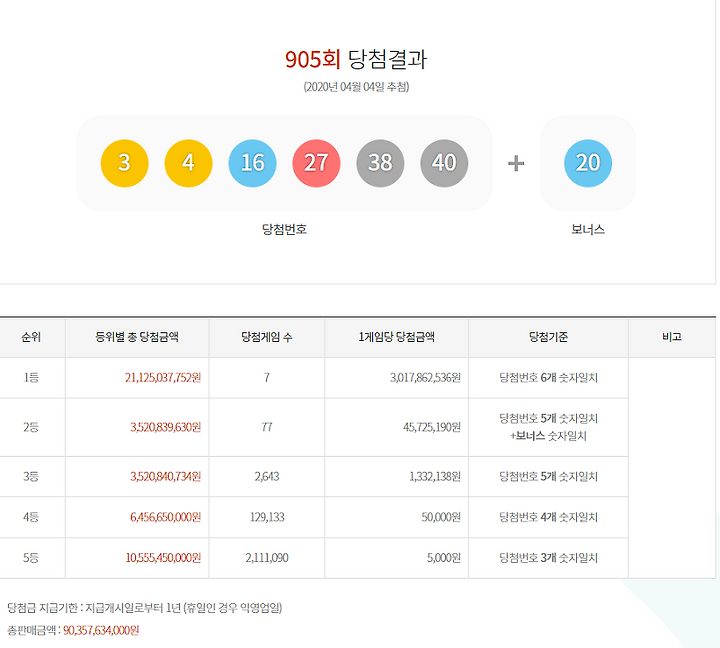Click winner count 129,133
The image size is (720, 648).
(267, 517)
